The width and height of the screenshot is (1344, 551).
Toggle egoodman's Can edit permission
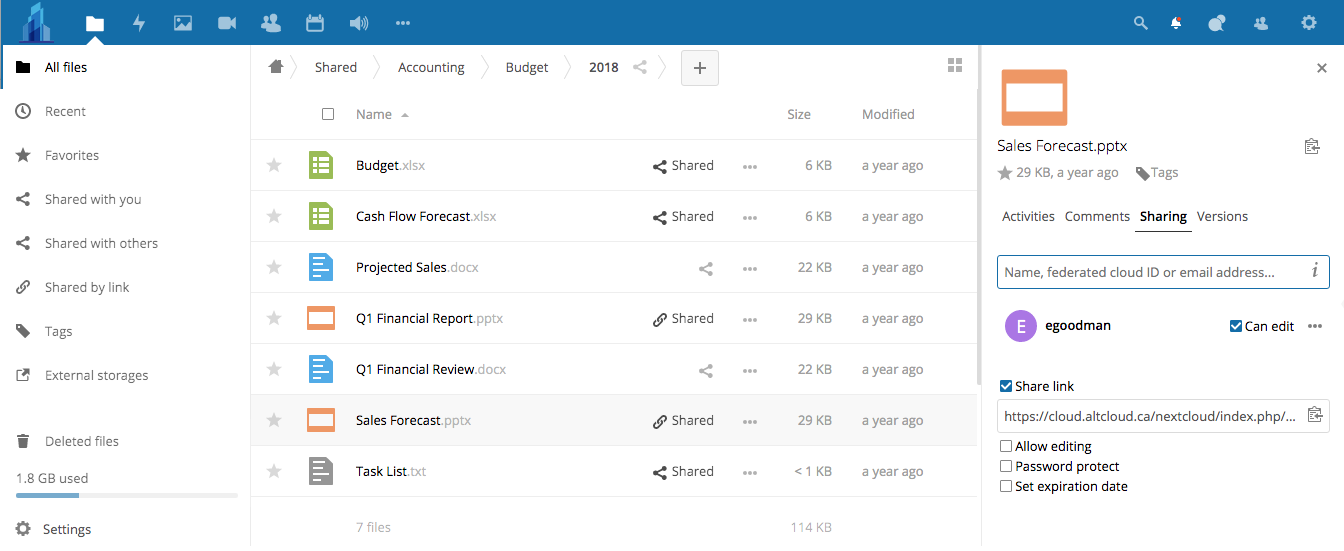pos(1236,326)
